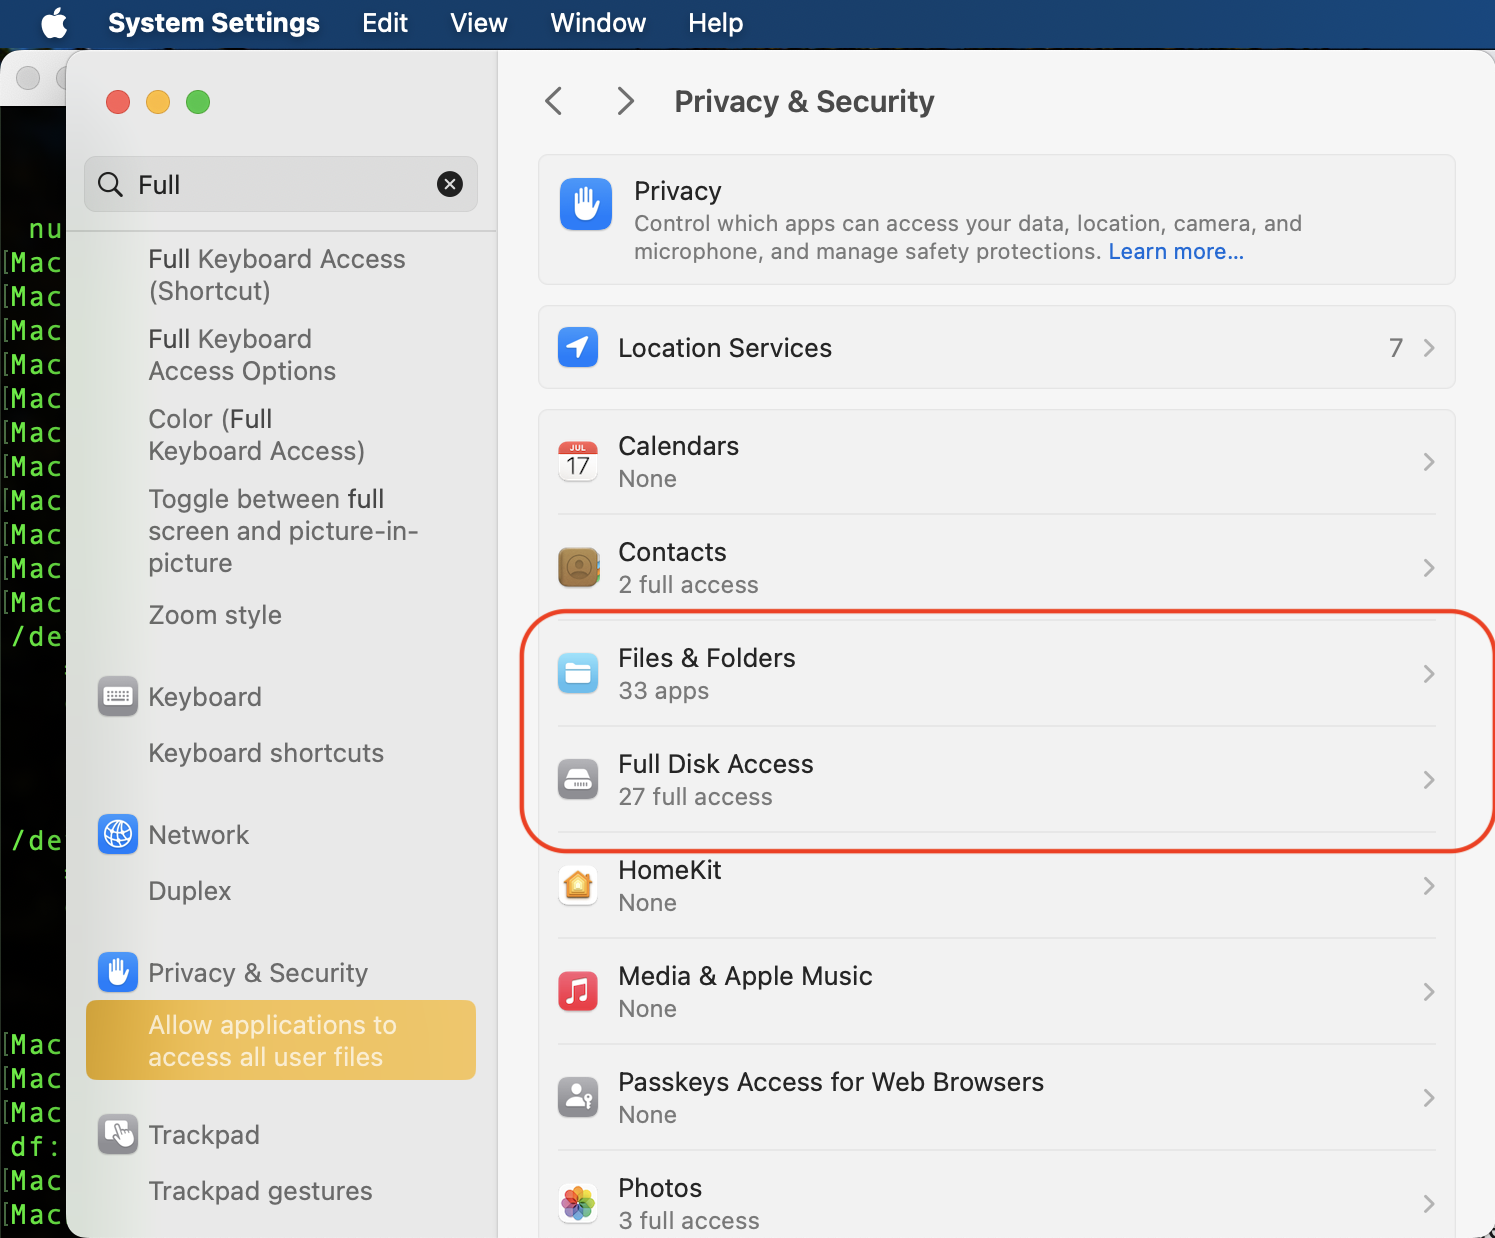Click the Location Services count 7
Screen dimensions: 1495x1238
click(x=1396, y=348)
